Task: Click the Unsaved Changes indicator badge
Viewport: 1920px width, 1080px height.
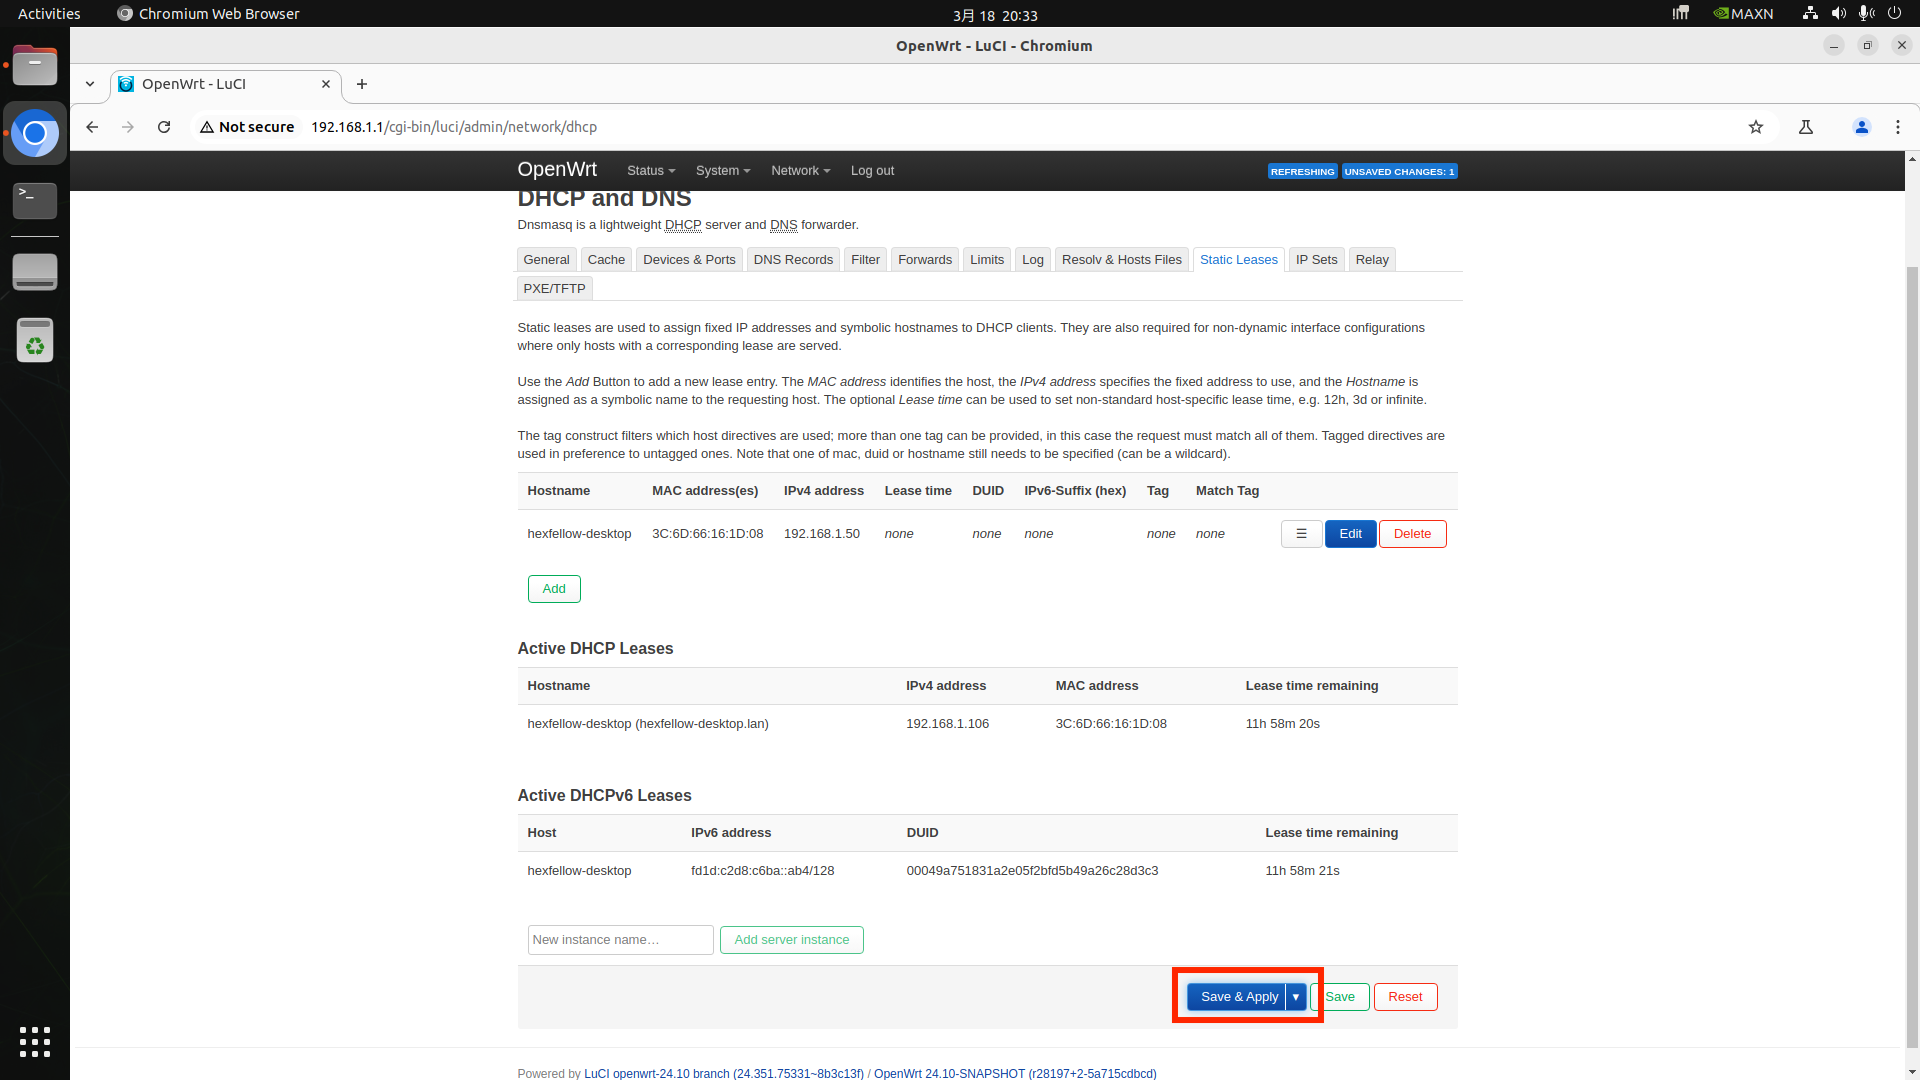Action: (x=1398, y=172)
